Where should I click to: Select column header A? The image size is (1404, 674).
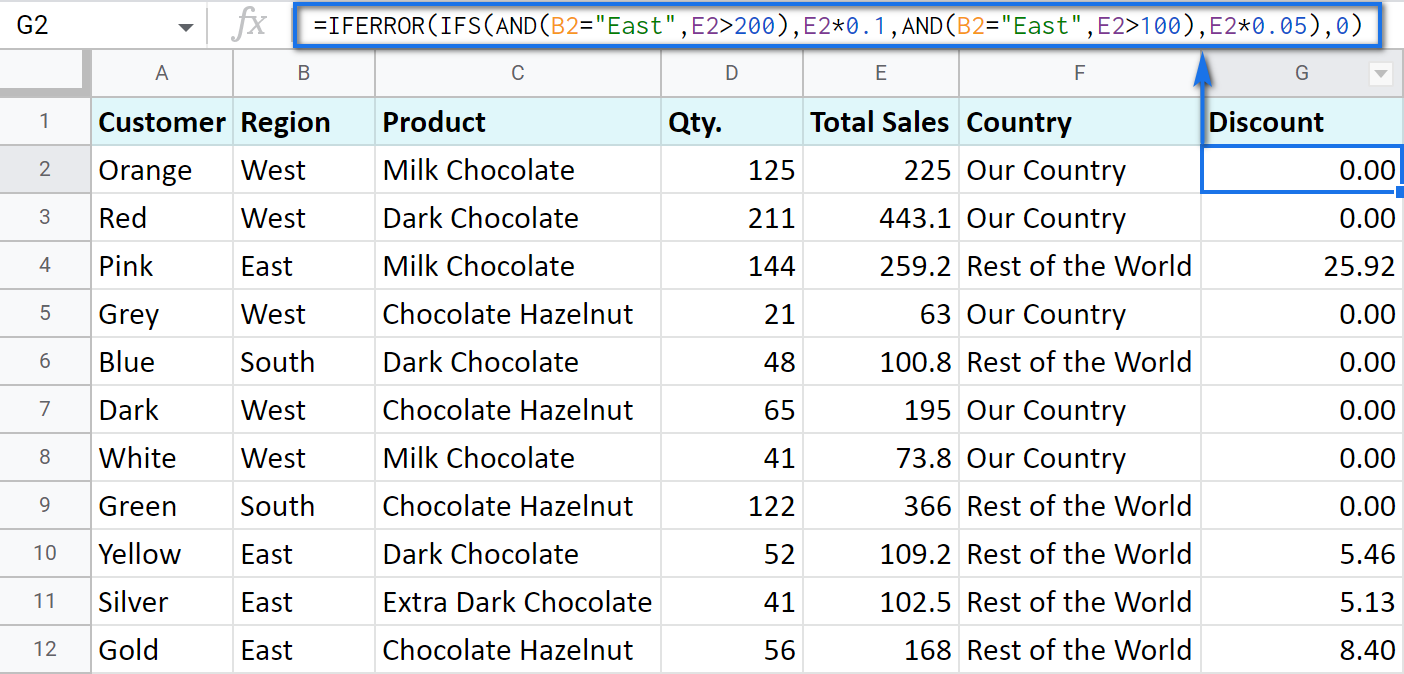click(x=161, y=73)
